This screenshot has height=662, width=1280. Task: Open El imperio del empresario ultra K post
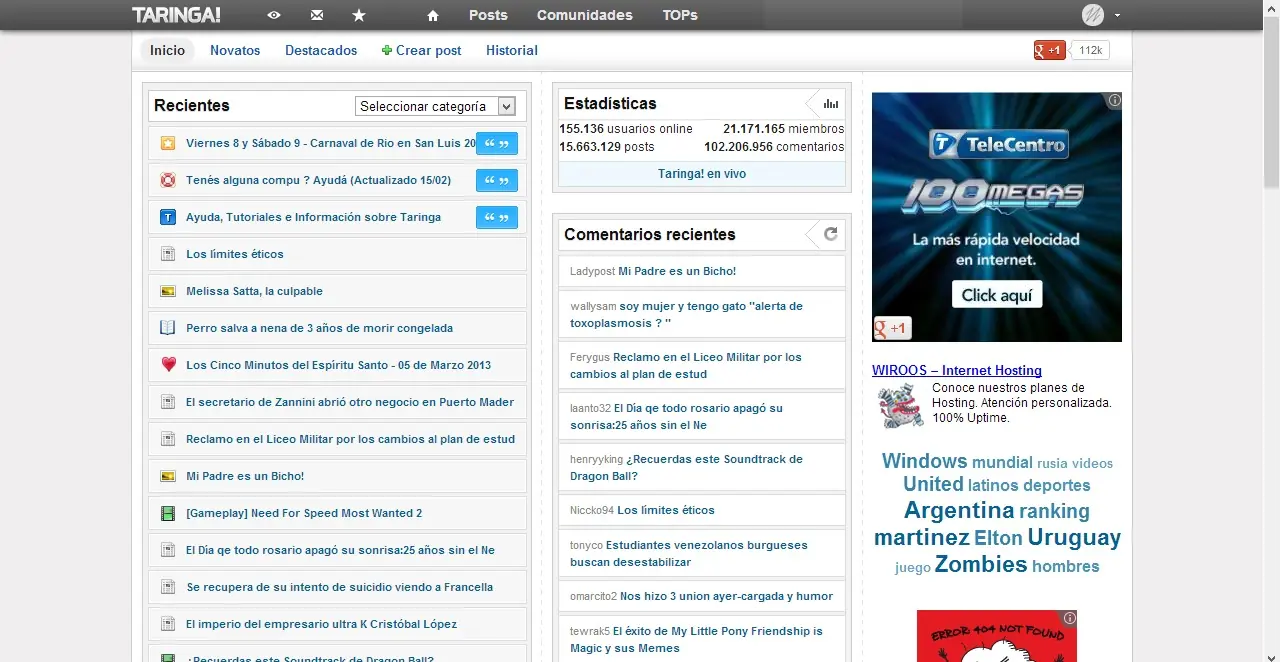[x=321, y=624]
